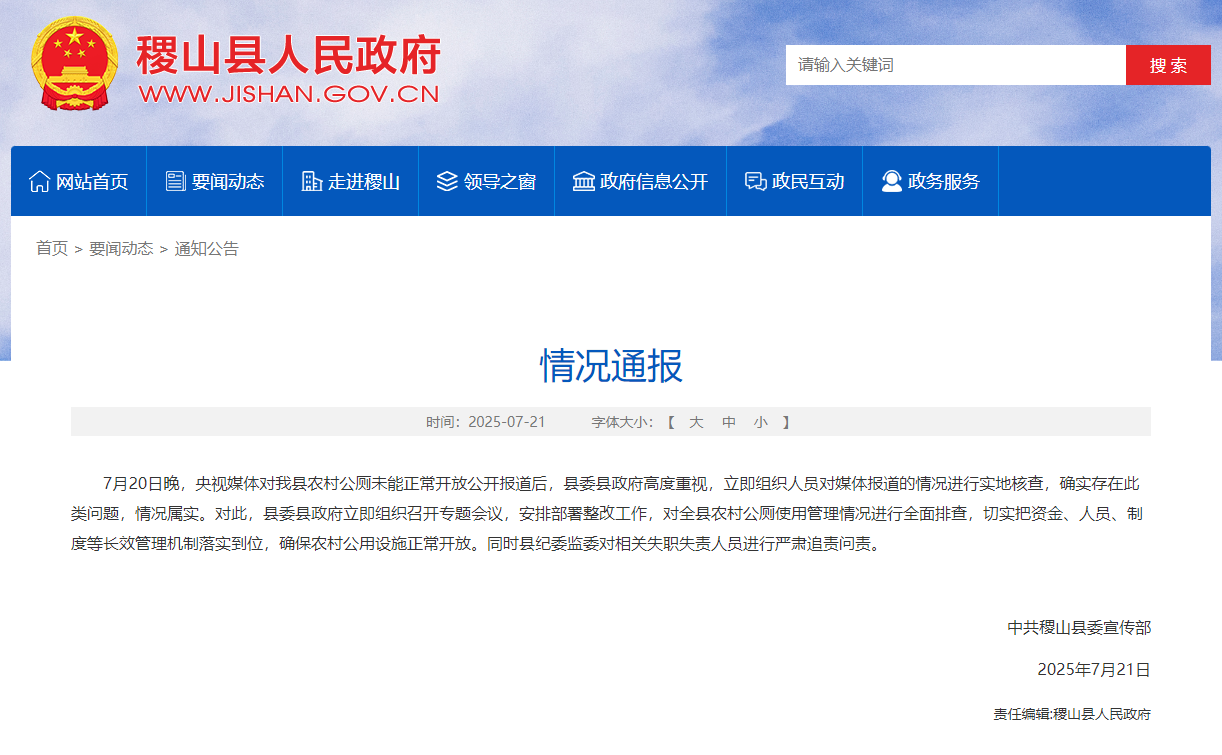This screenshot has height=755, width=1222.
Task: Click the national emblem logo
Action: point(74,63)
